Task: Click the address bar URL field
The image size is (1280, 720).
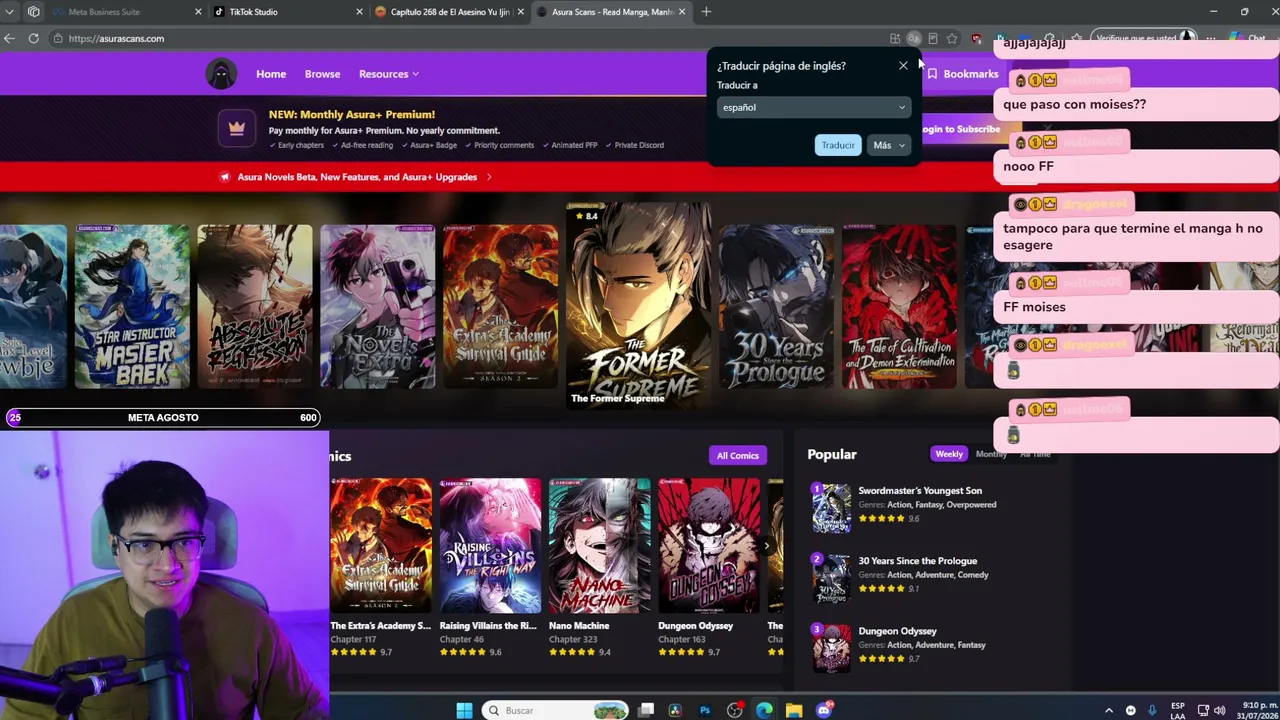Action: [470, 38]
